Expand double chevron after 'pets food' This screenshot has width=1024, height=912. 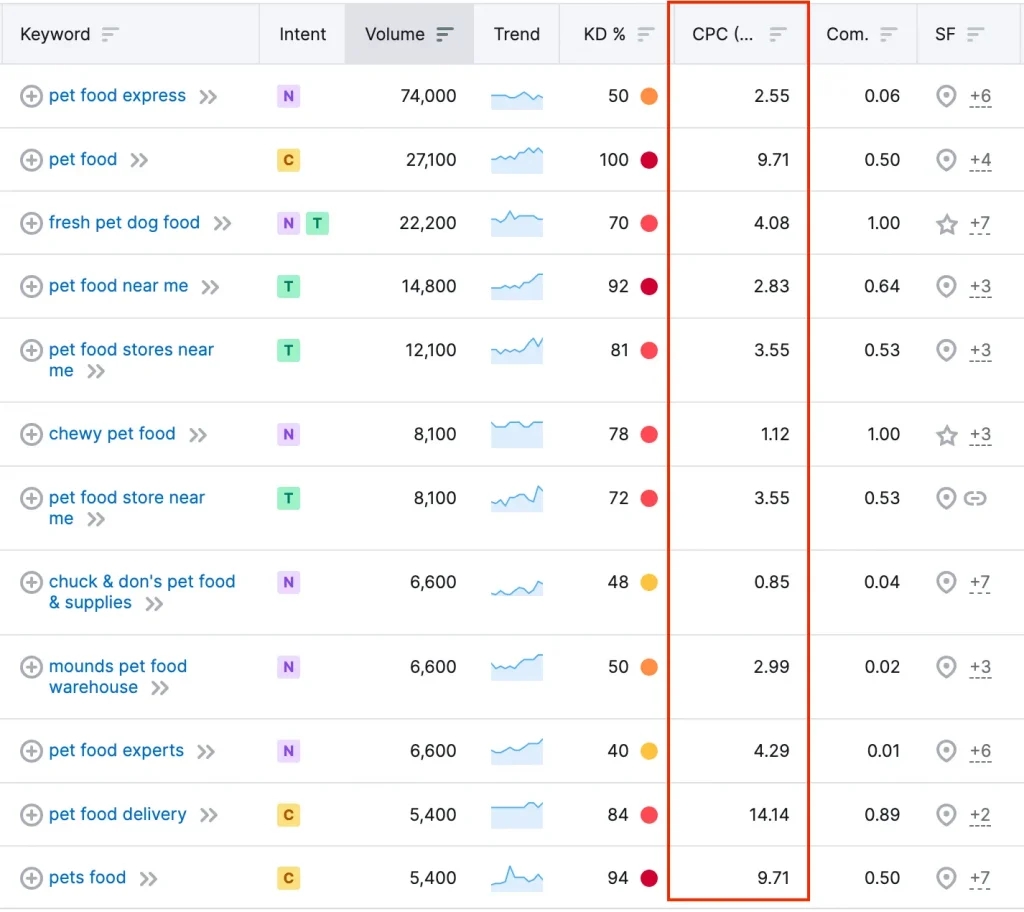coord(149,879)
